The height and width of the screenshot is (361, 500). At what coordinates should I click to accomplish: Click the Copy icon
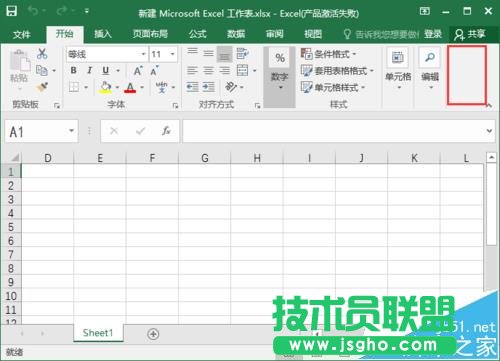click(x=42, y=70)
